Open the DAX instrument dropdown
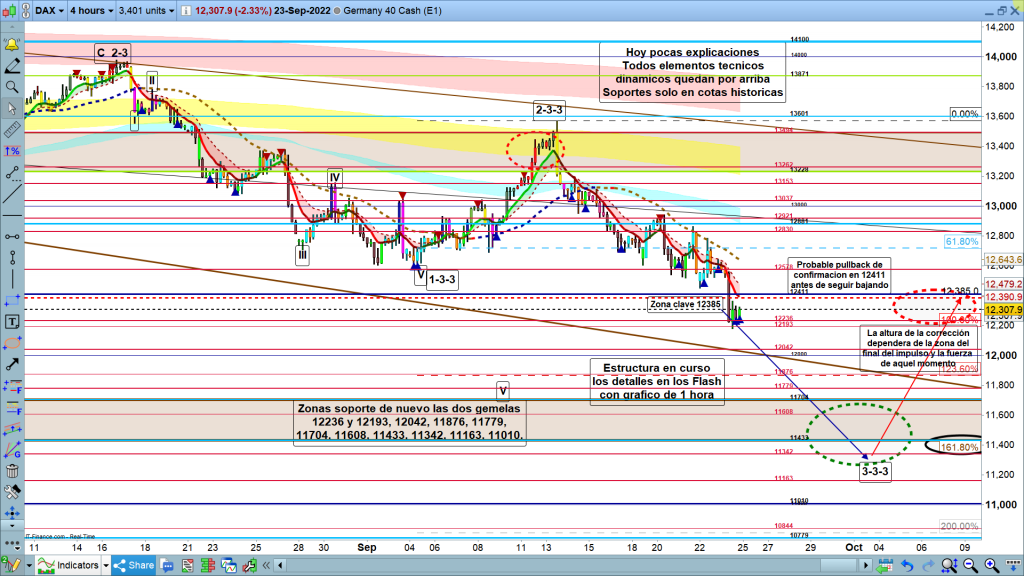The width and height of the screenshot is (1024, 576). tap(47, 12)
